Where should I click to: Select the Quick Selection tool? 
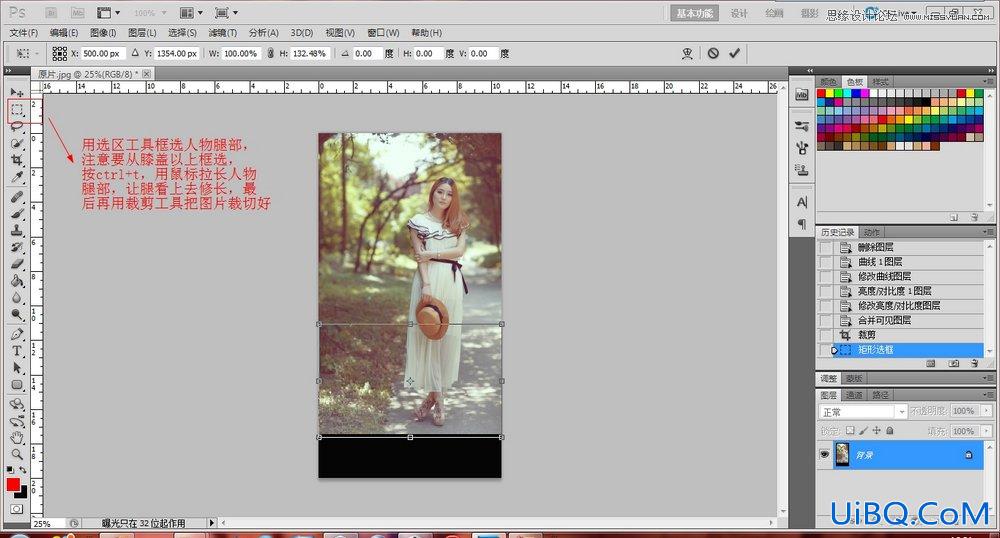pyautogui.click(x=17, y=143)
